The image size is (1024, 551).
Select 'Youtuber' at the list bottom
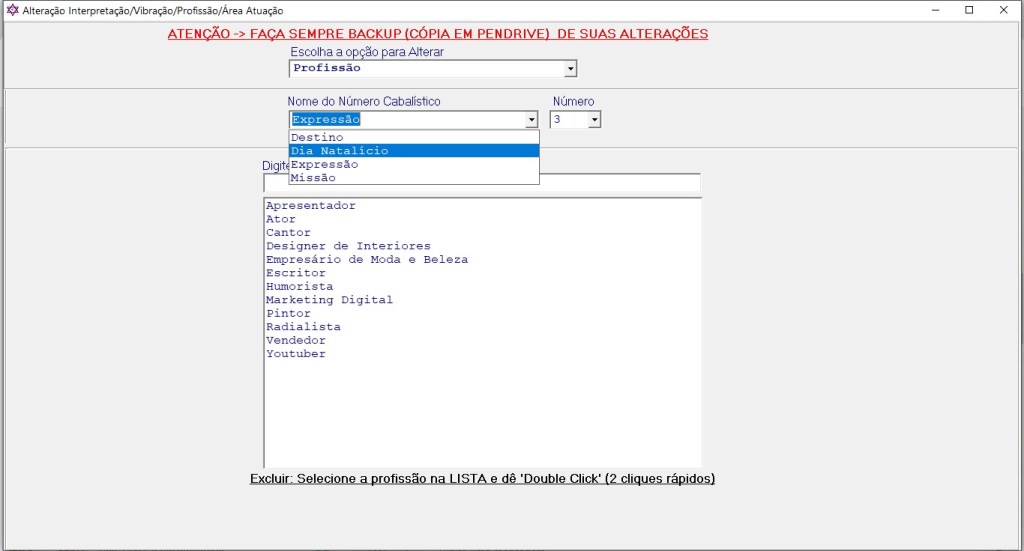(295, 354)
